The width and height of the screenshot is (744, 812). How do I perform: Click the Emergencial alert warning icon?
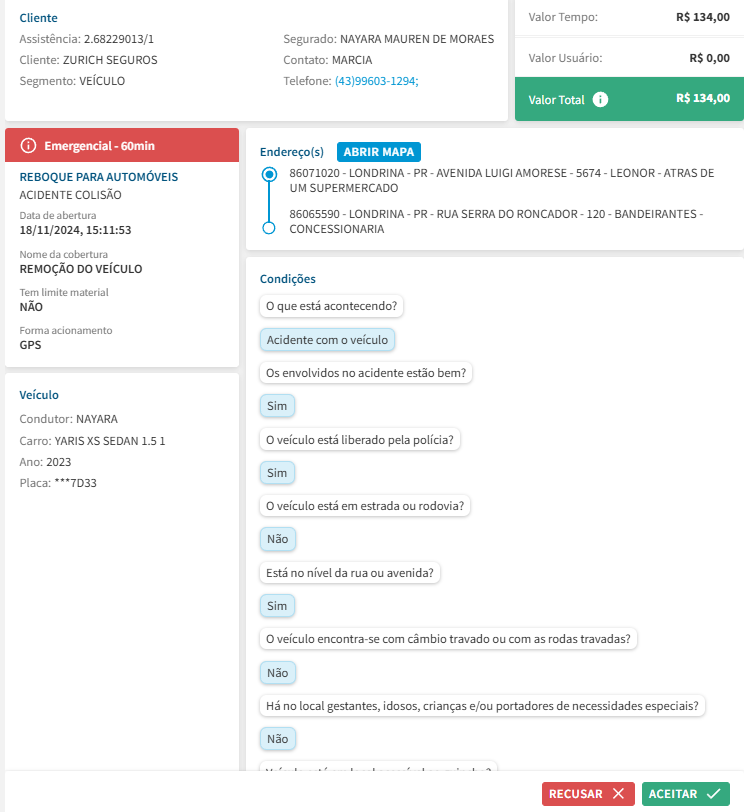pyautogui.click(x=28, y=146)
